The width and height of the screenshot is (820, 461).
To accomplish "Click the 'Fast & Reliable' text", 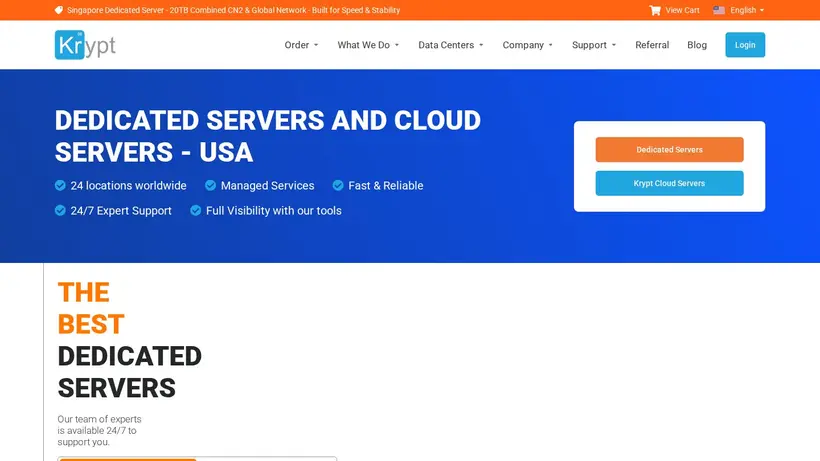I will pos(385,186).
